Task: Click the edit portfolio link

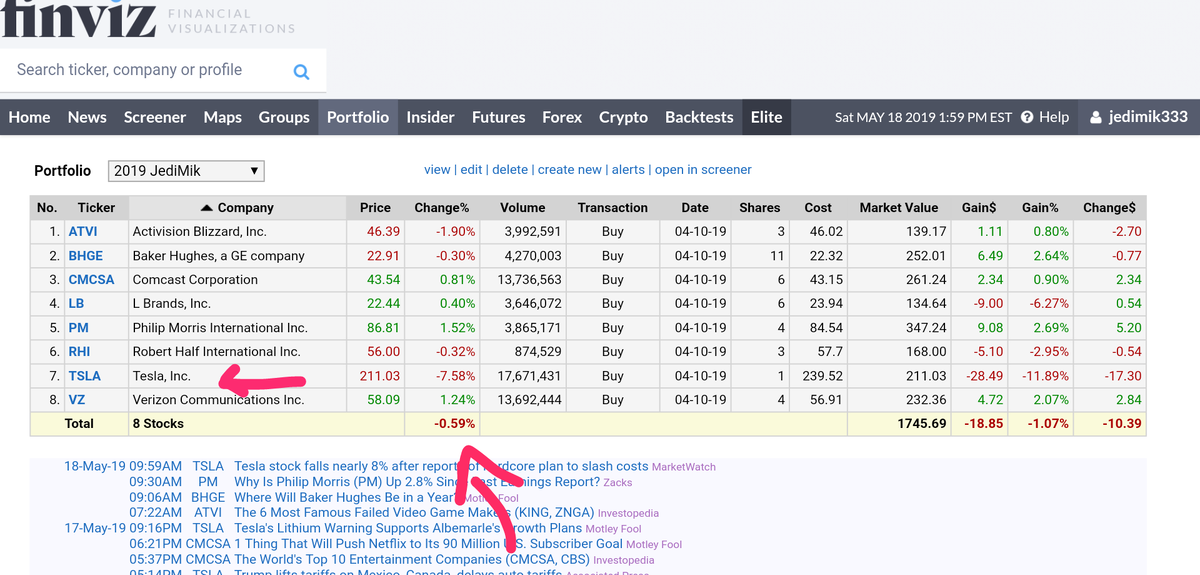Action: click(471, 170)
